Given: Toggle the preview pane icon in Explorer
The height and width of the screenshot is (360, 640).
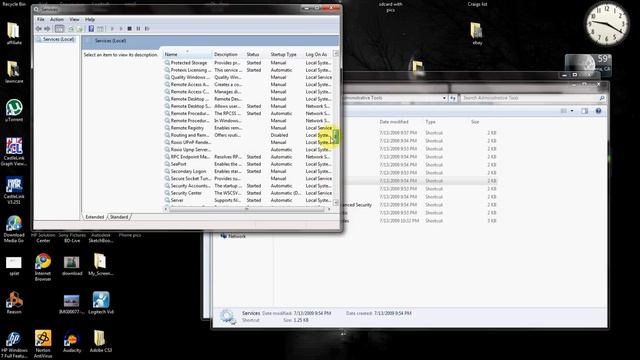Looking at the screenshot, I should tap(584, 111).
